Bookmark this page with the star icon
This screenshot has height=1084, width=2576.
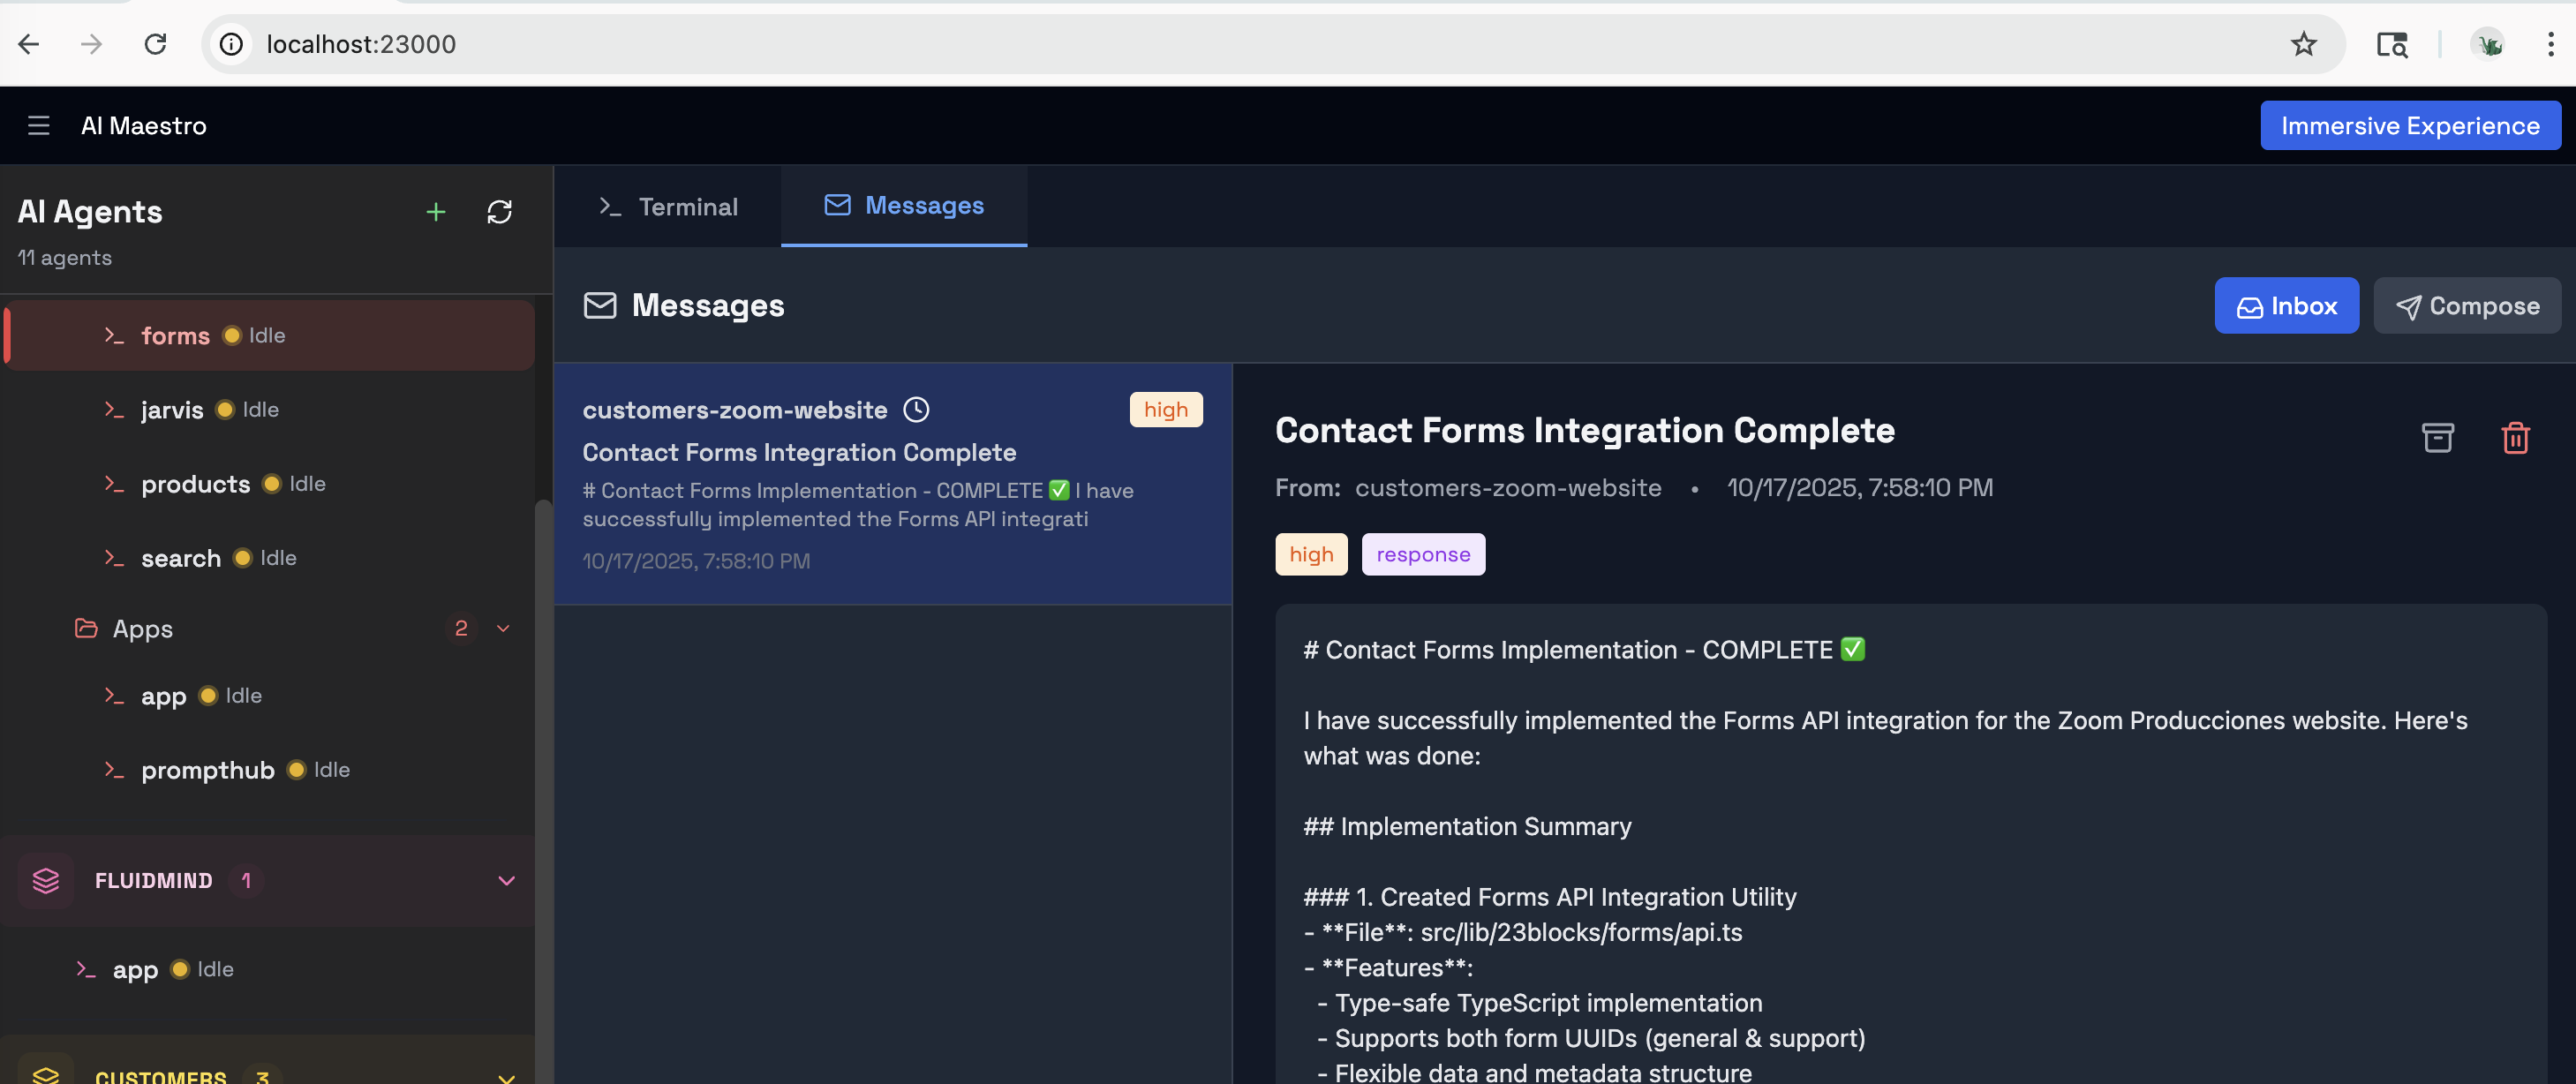point(2303,44)
